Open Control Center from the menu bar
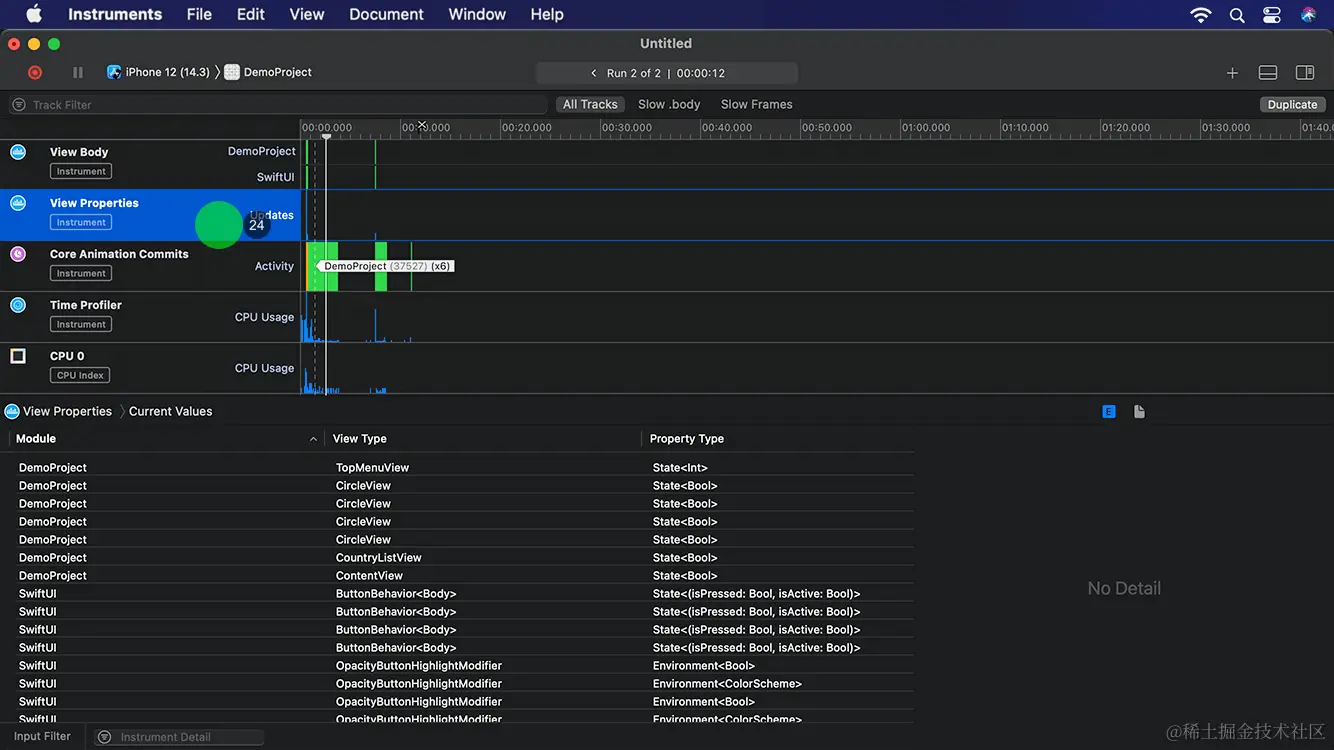The image size is (1334, 750). pyautogui.click(x=1272, y=14)
